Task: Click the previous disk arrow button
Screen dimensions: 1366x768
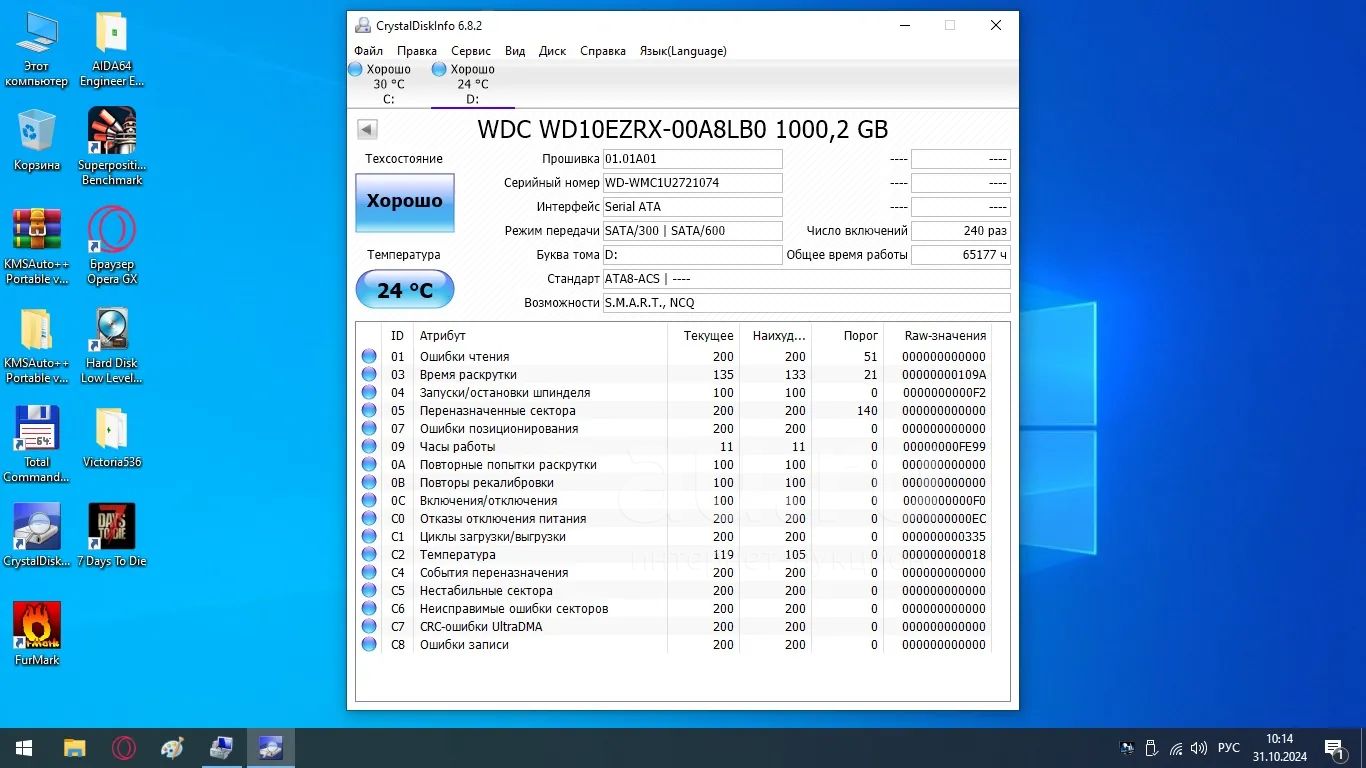Action: (x=367, y=129)
